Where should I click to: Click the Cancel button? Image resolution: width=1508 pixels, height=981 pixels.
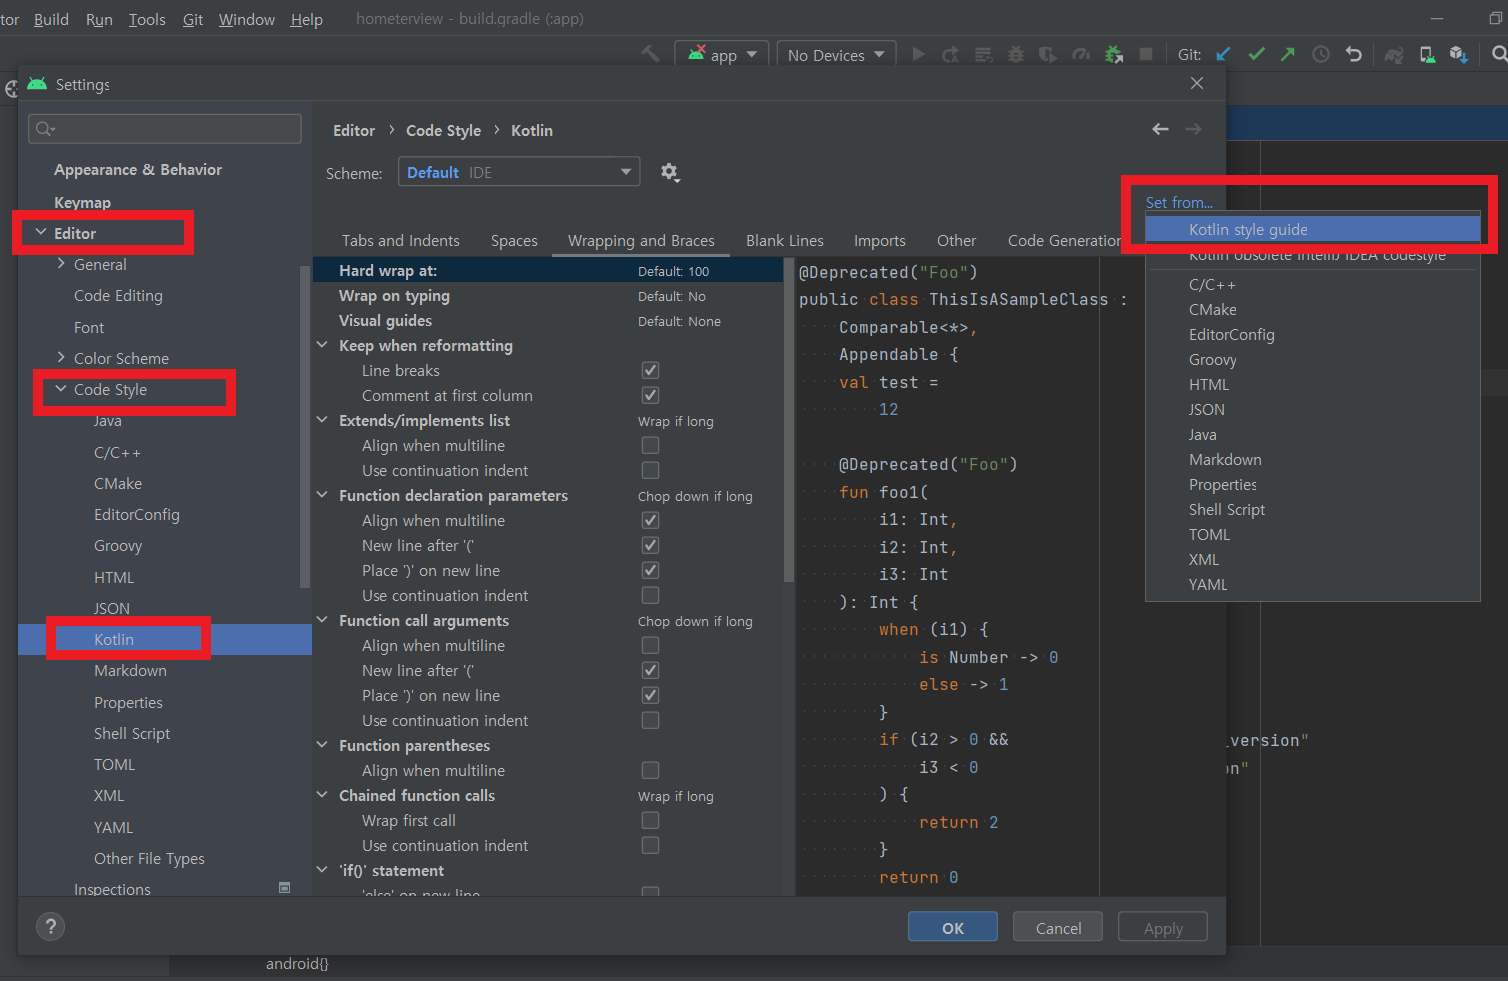(1058, 927)
